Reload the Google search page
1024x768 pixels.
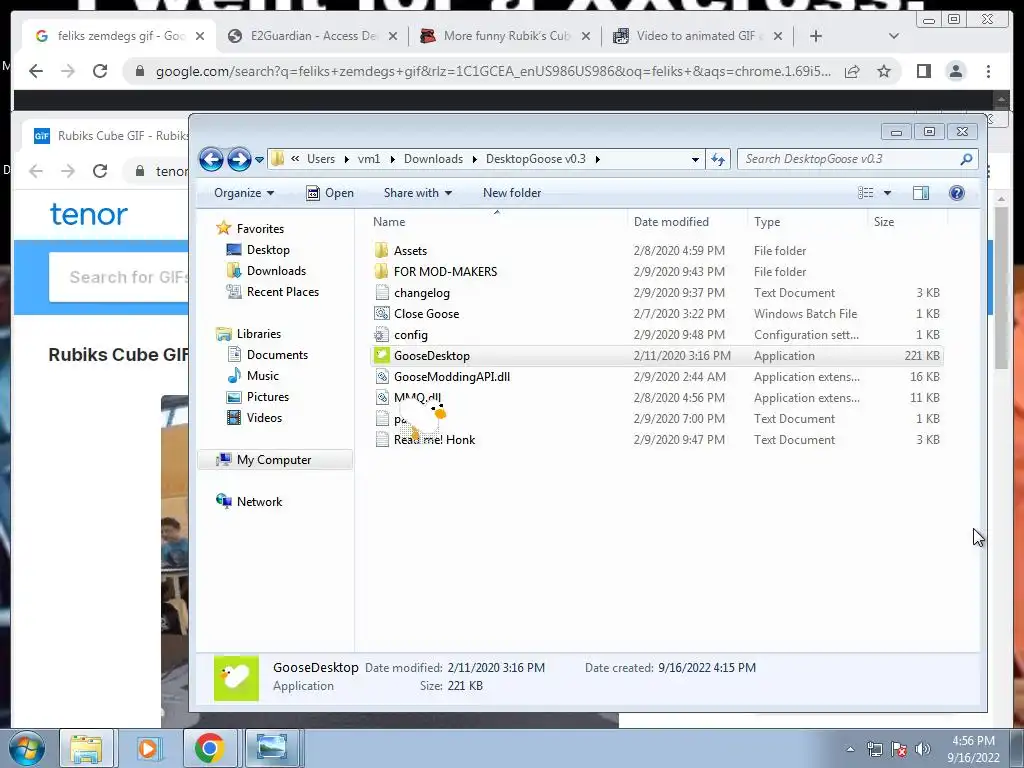[x=100, y=71]
